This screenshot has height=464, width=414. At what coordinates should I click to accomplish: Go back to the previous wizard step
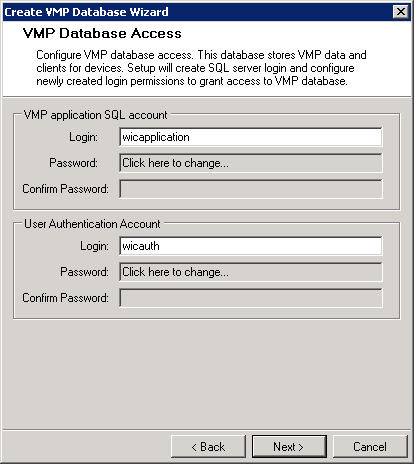pos(208,447)
